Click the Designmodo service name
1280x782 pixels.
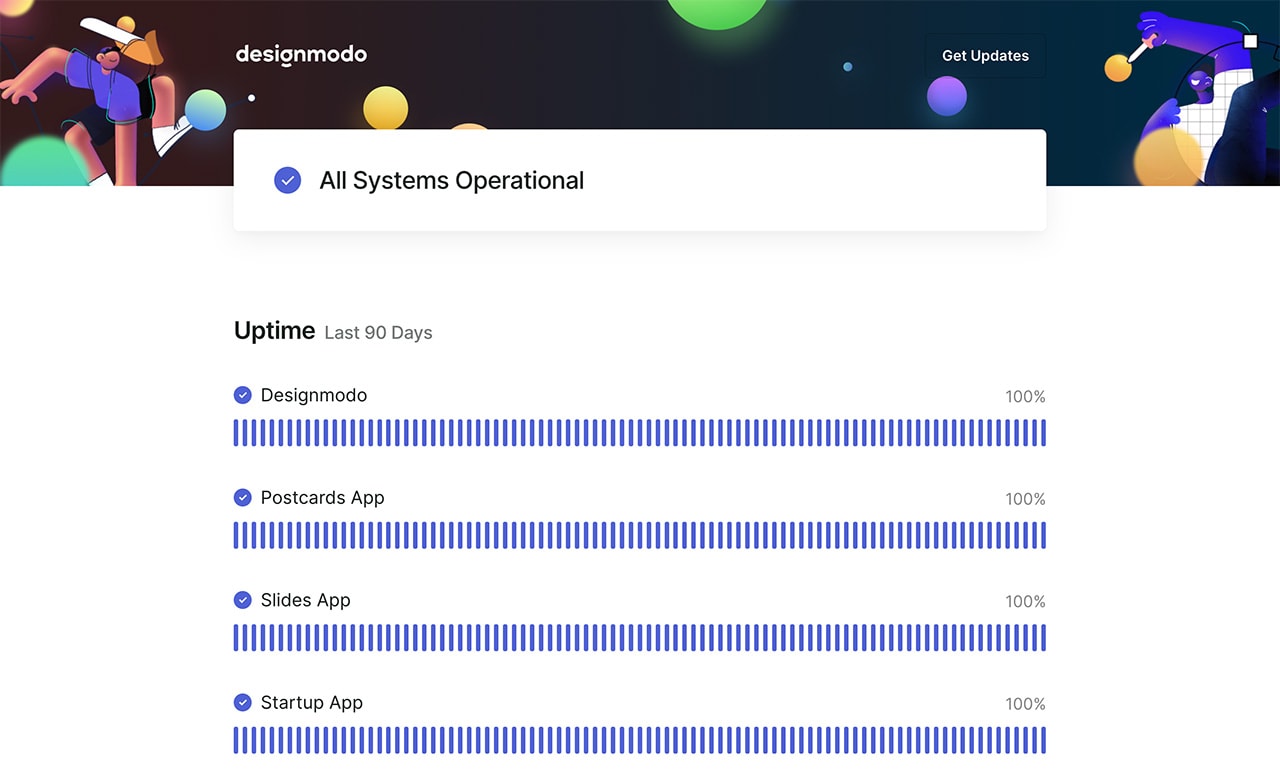pos(314,395)
